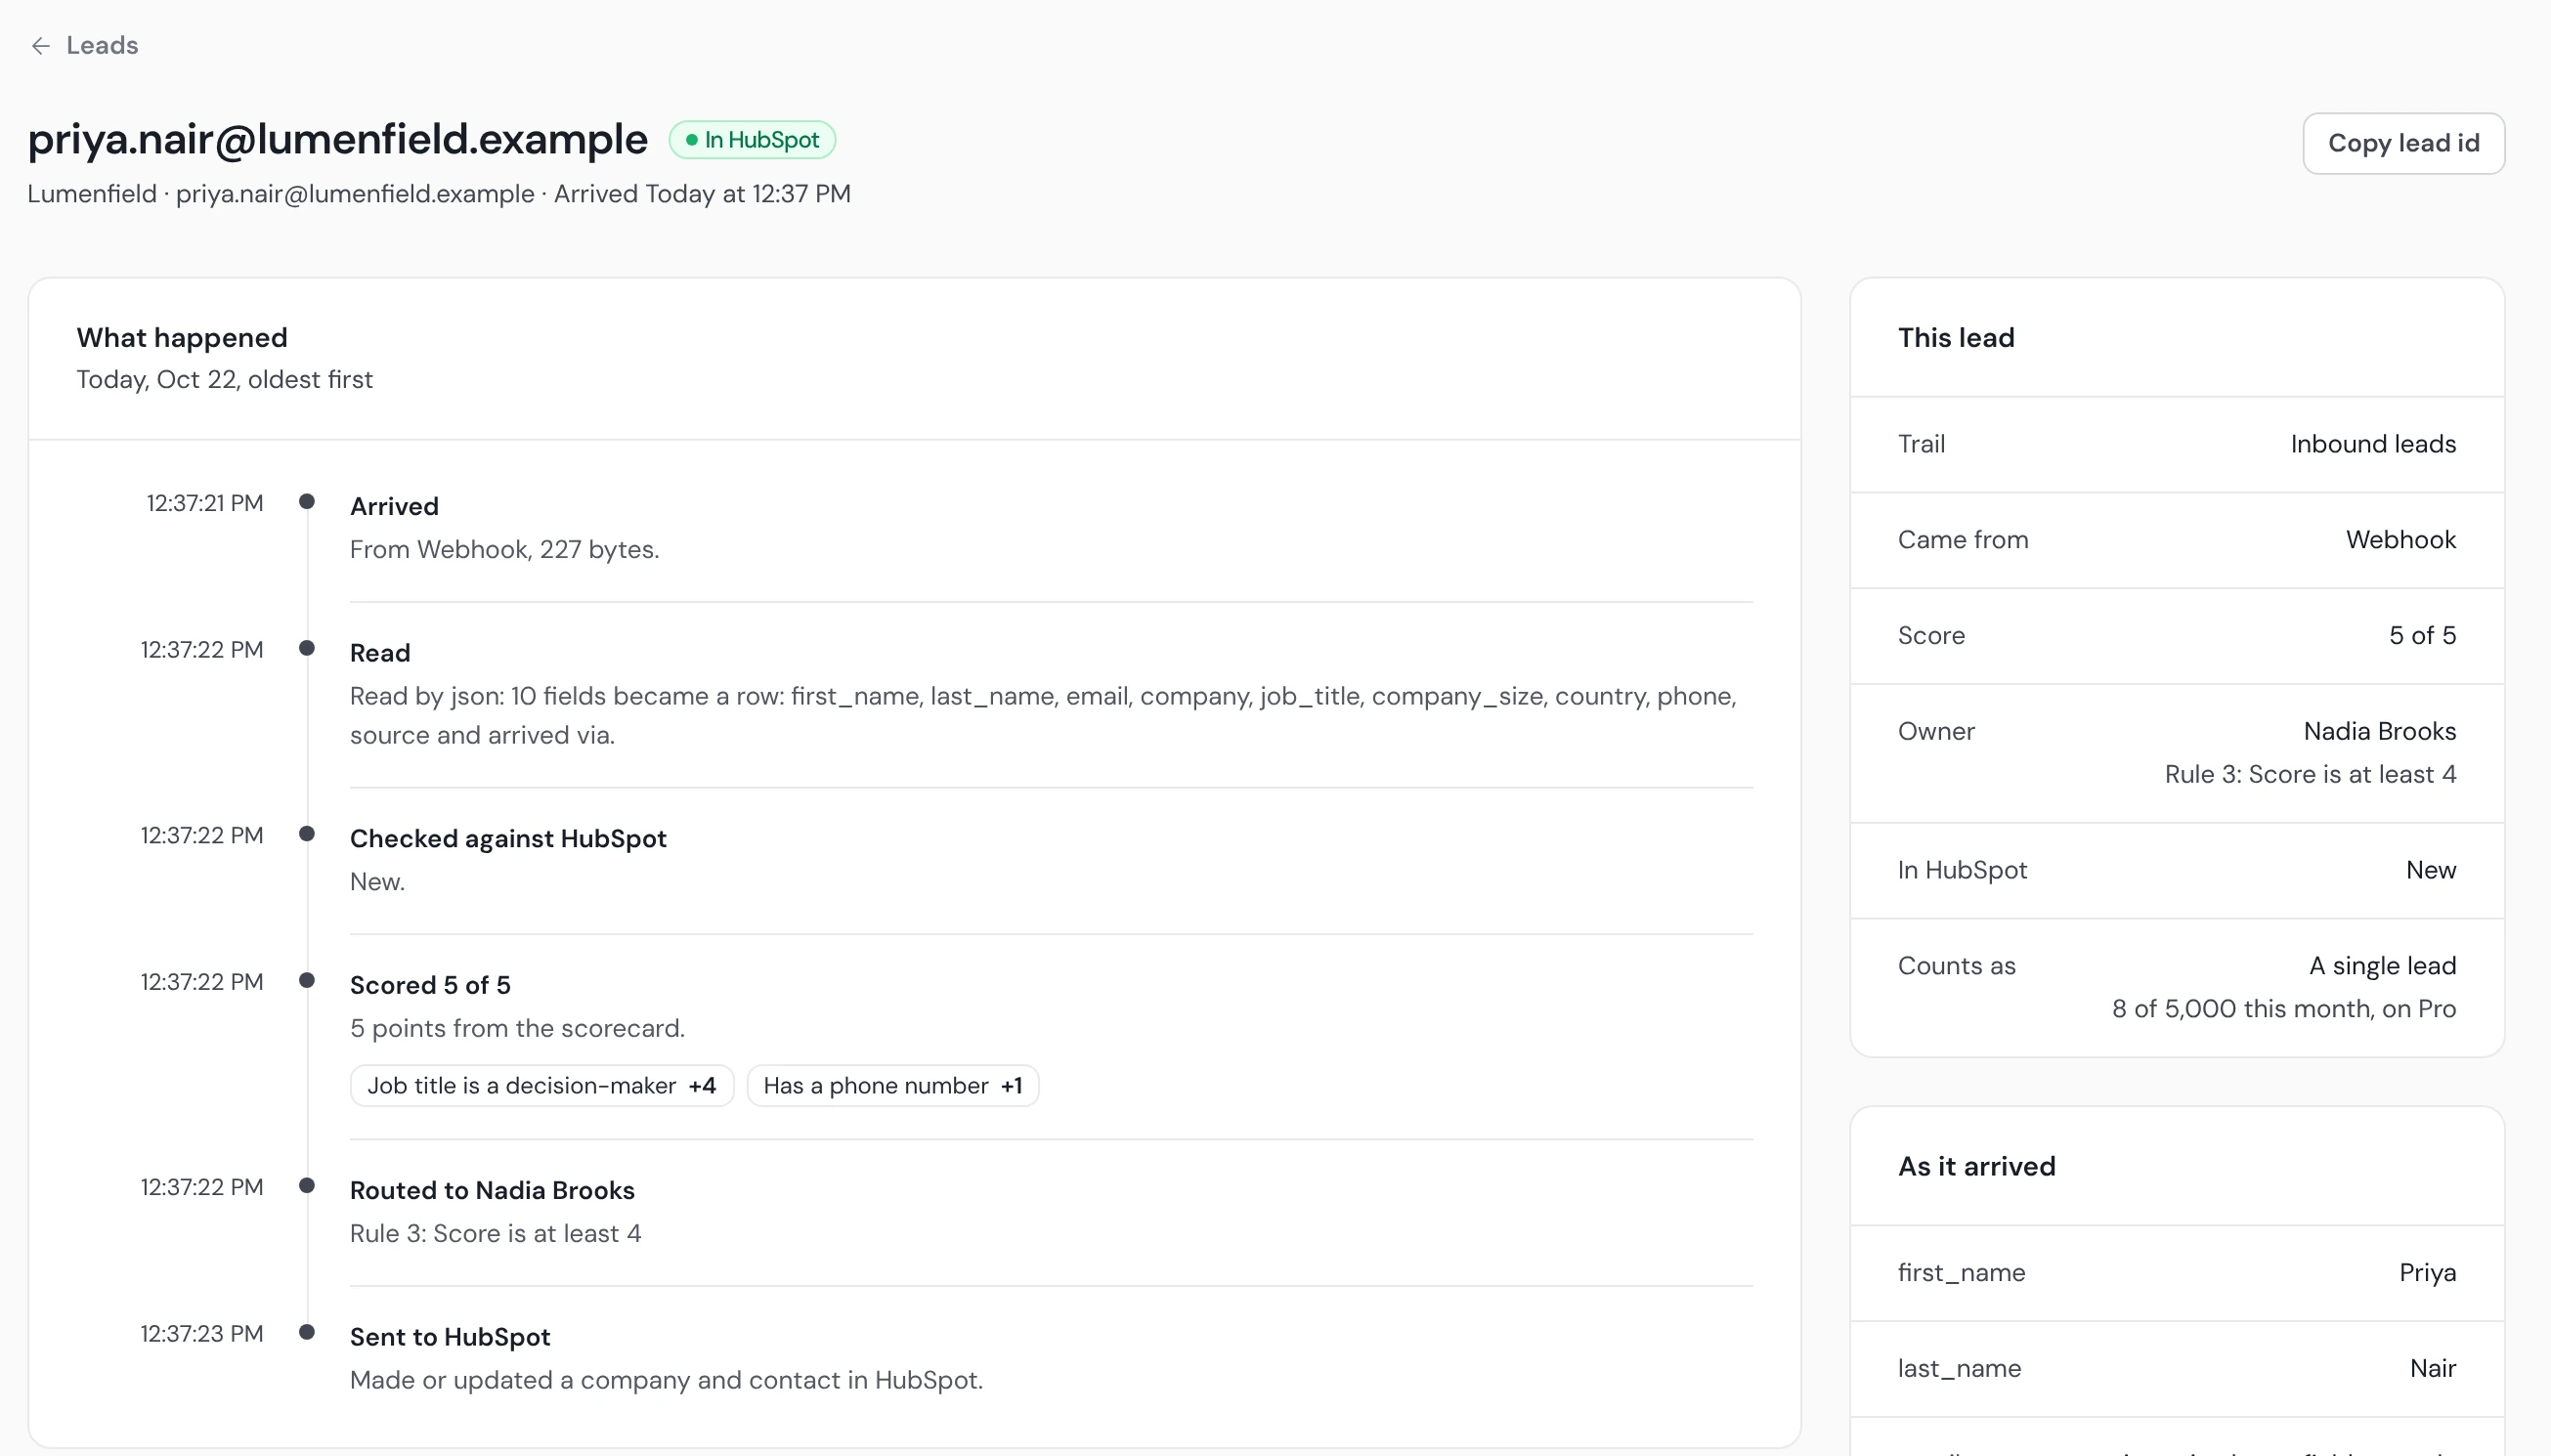
Task: Click 'Made or updated a company and contact in HubSpot.'
Action: (x=666, y=1380)
